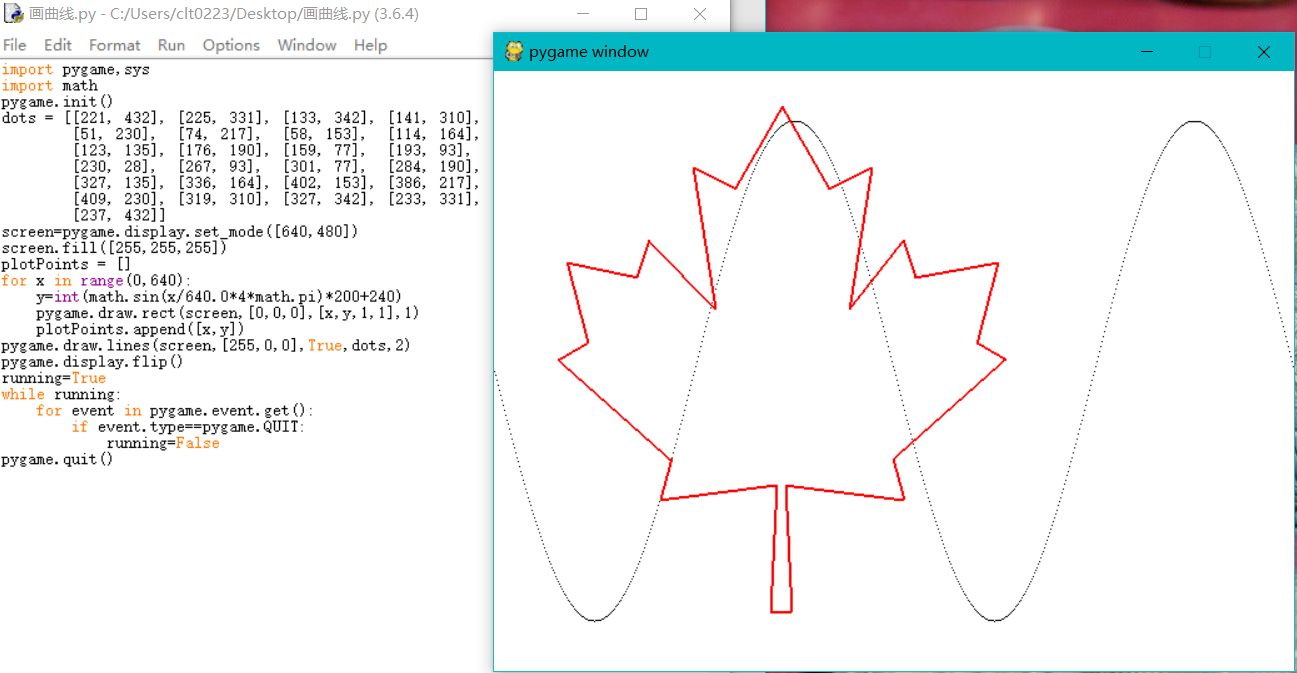Click the red maple leaf stem in pygame window
This screenshot has height=673, width=1297.
[x=781, y=550]
